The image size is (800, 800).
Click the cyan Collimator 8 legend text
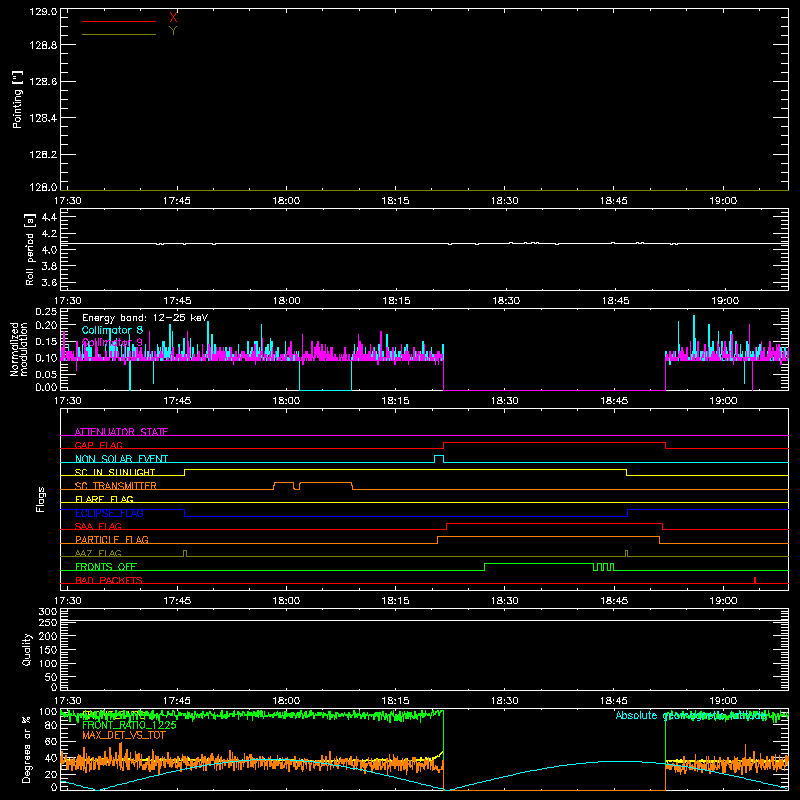click(x=112, y=330)
